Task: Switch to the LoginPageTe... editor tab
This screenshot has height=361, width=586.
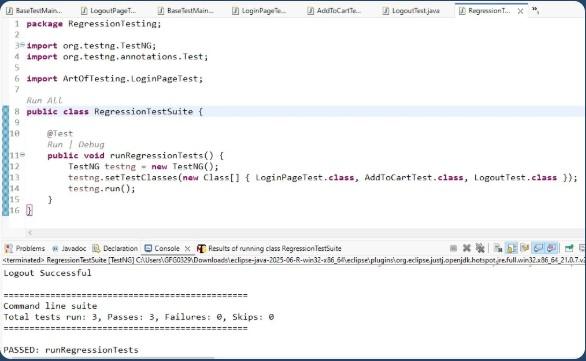Action: (x=259, y=11)
